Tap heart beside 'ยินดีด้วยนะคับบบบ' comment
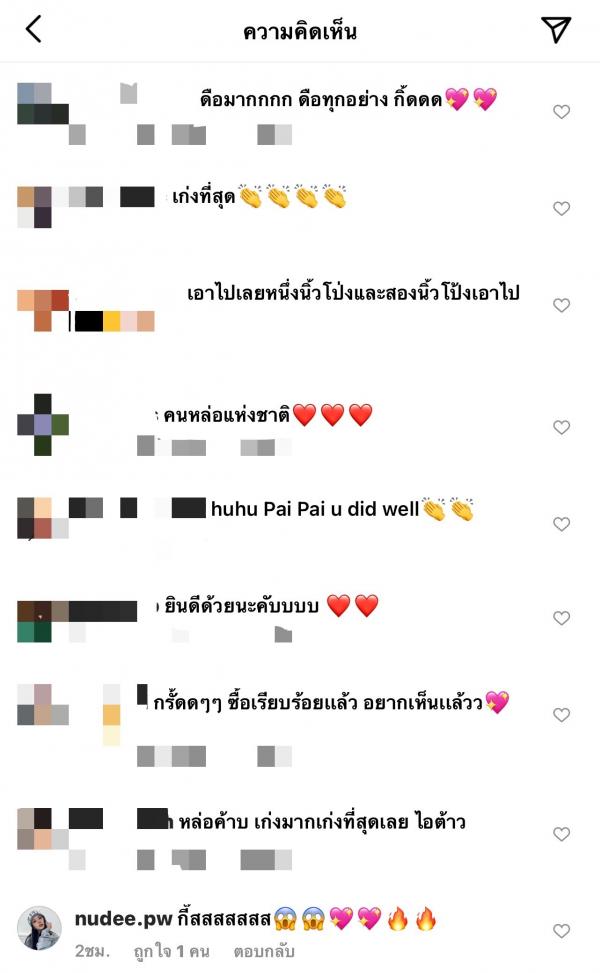The height and width of the screenshot is (973, 600). 562,618
